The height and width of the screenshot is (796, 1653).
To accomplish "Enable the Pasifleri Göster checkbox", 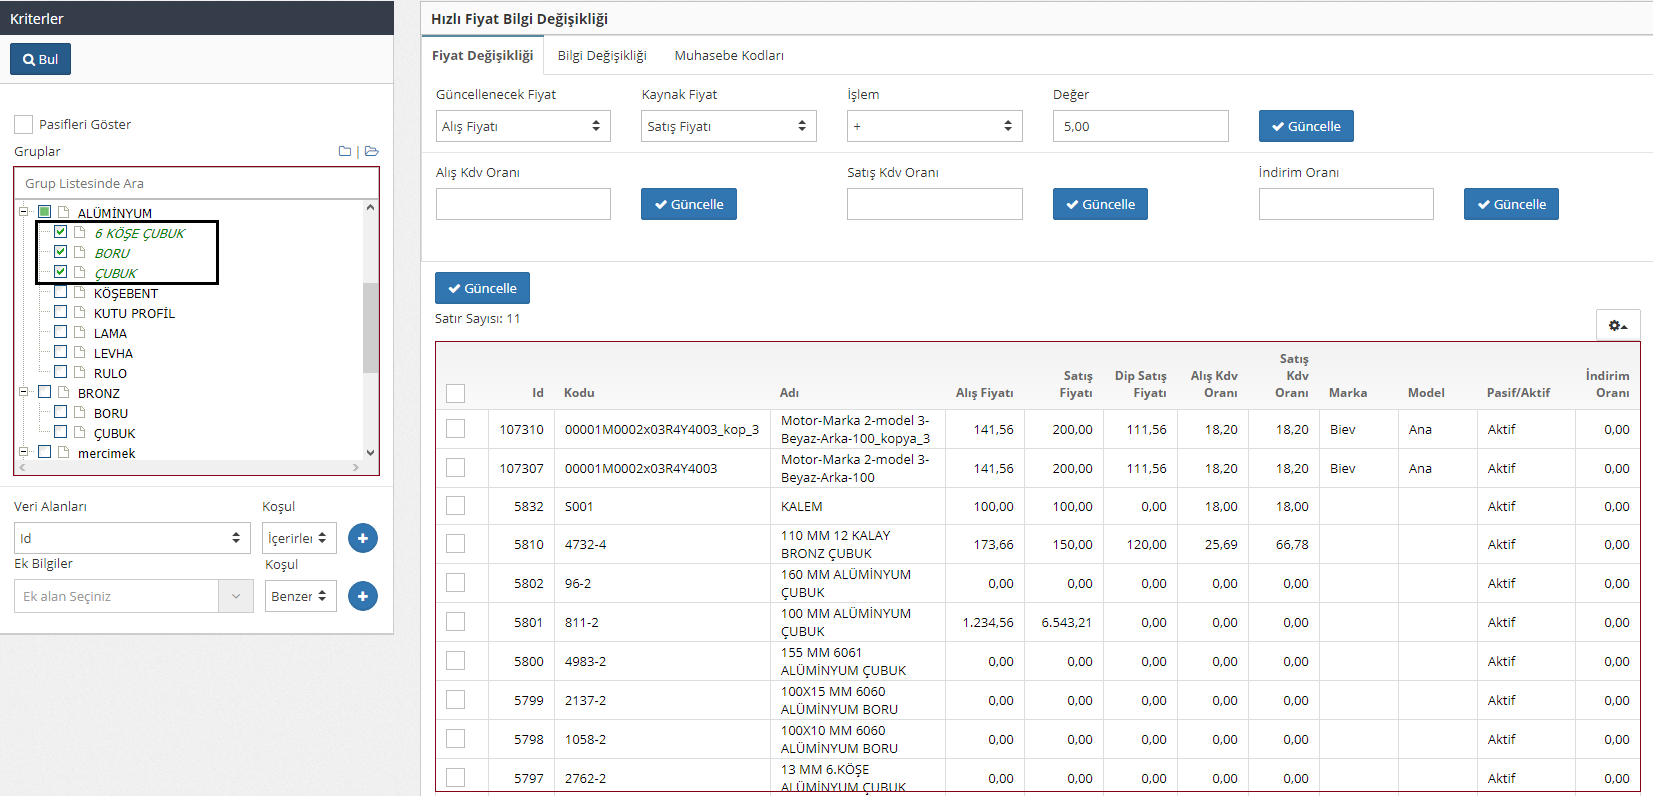I will point(24,124).
